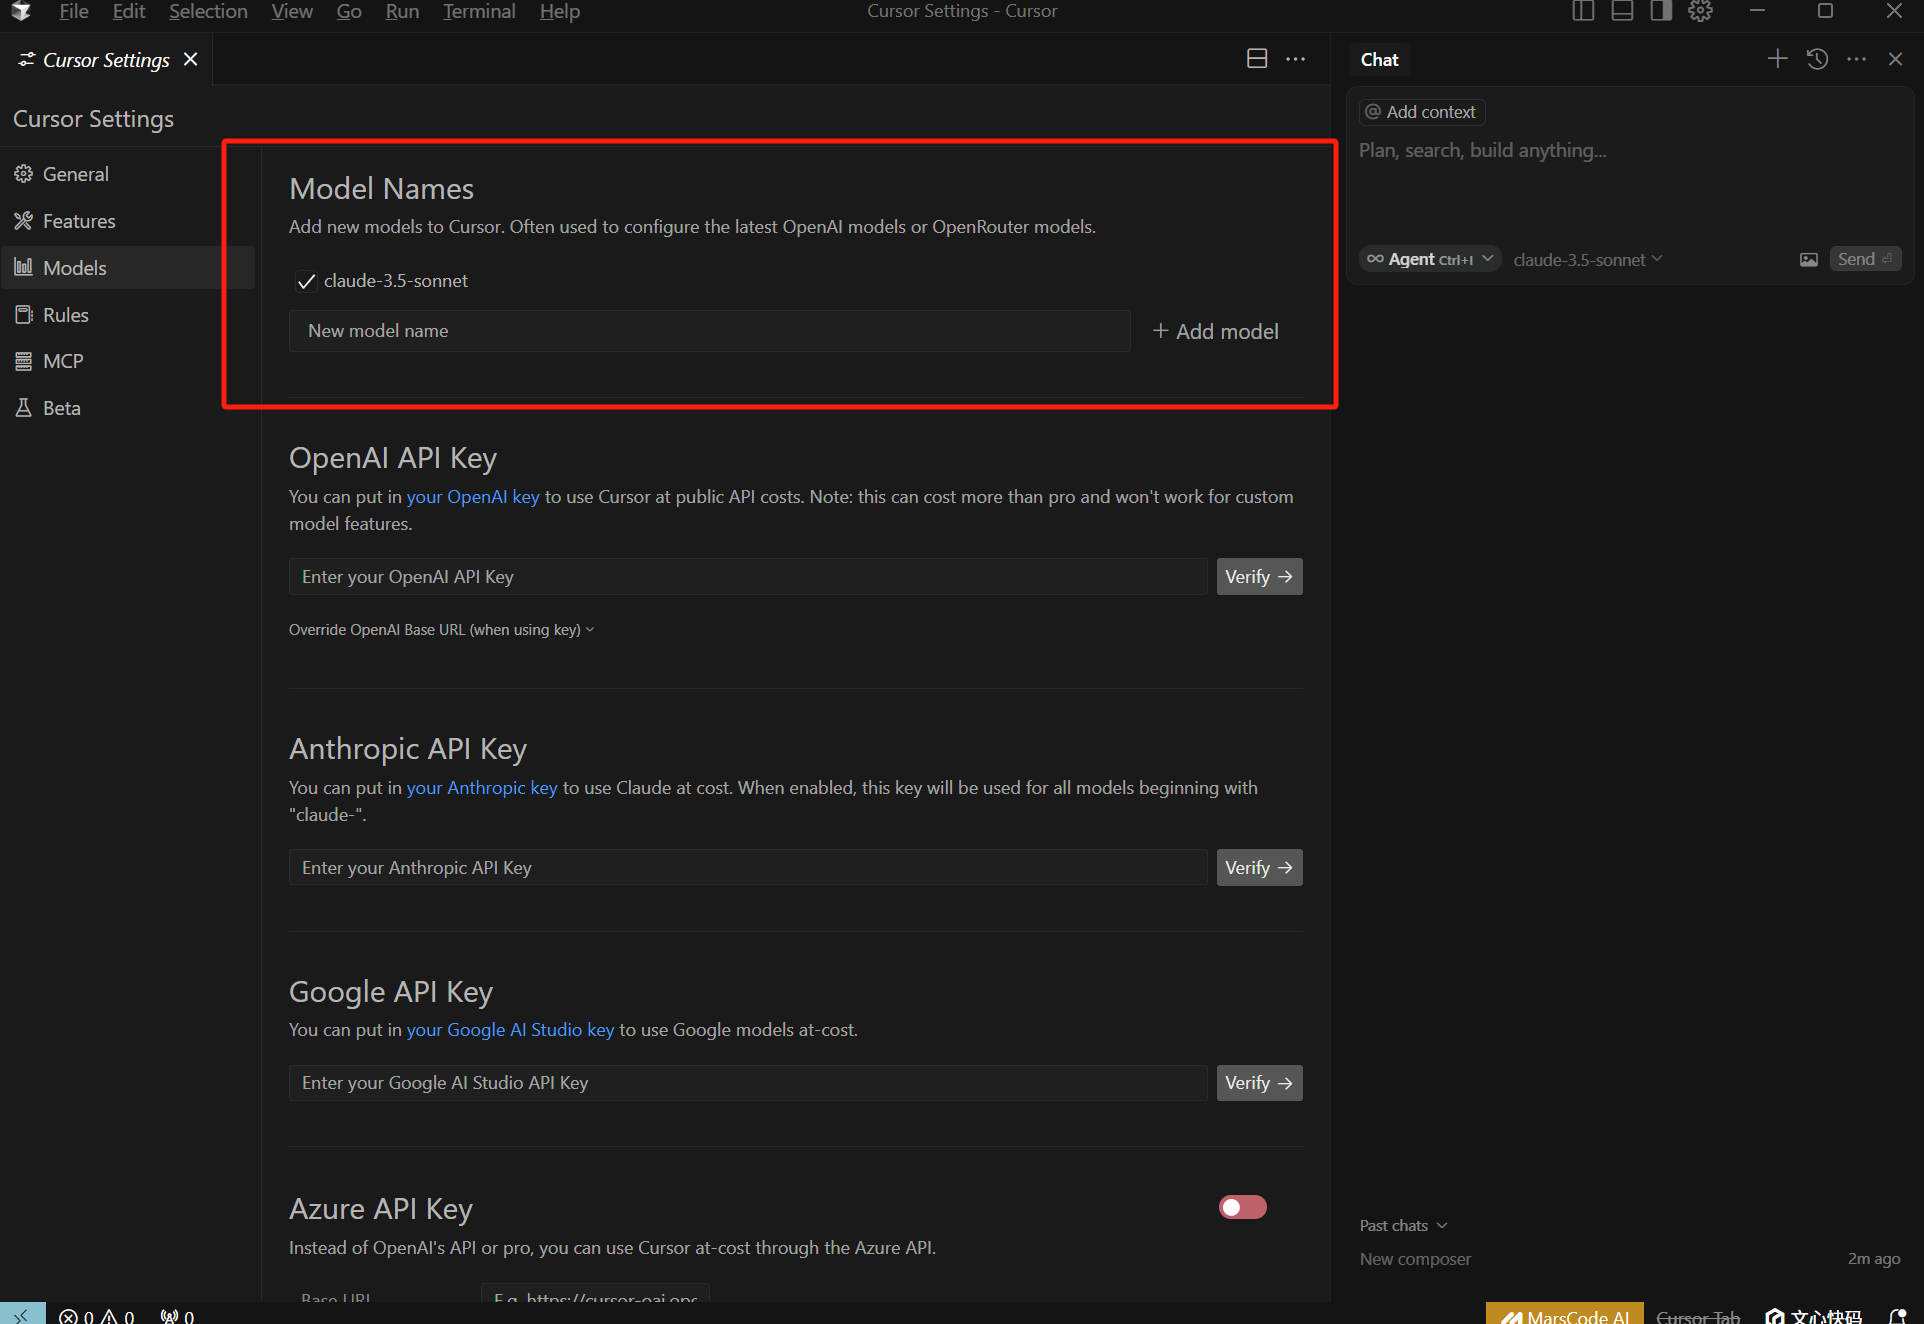Open 'your Anthropic key' link

click(481, 788)
